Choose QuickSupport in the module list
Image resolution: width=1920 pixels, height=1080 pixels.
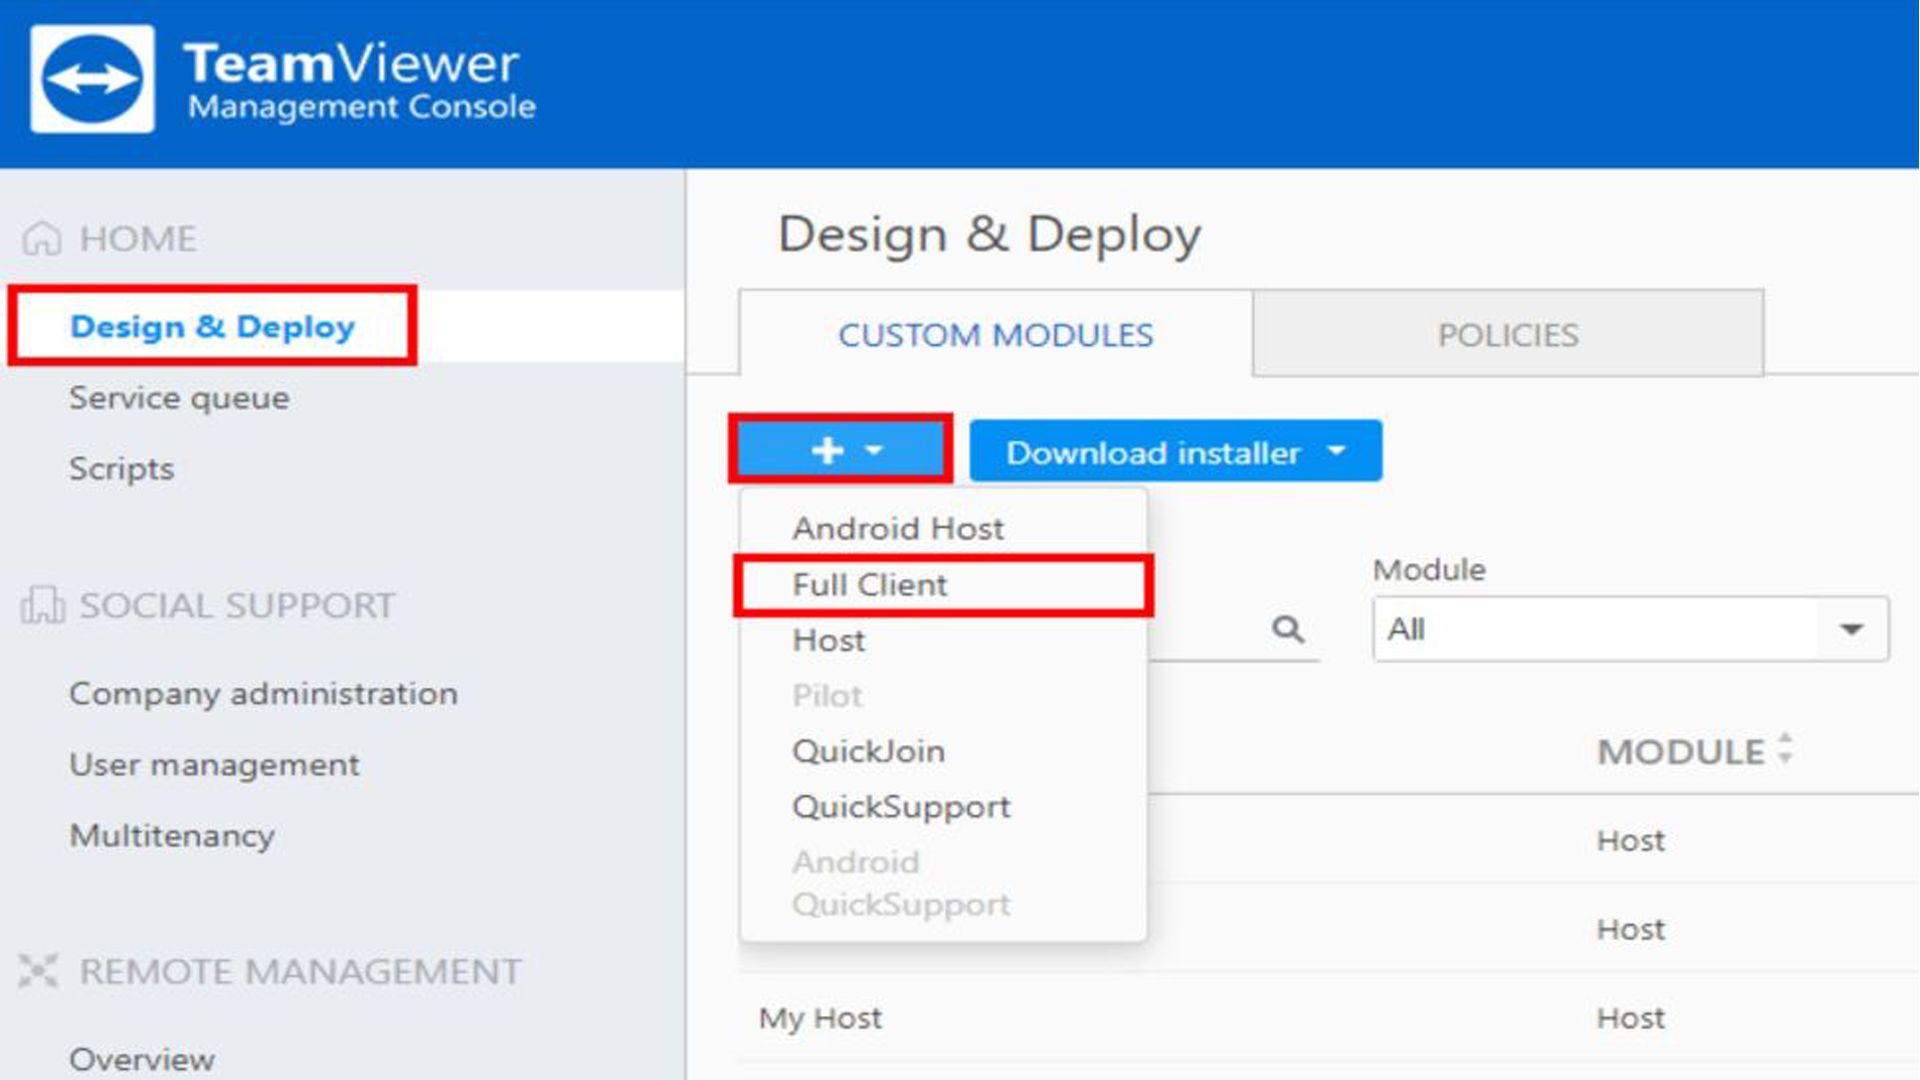tap(901, 806)
